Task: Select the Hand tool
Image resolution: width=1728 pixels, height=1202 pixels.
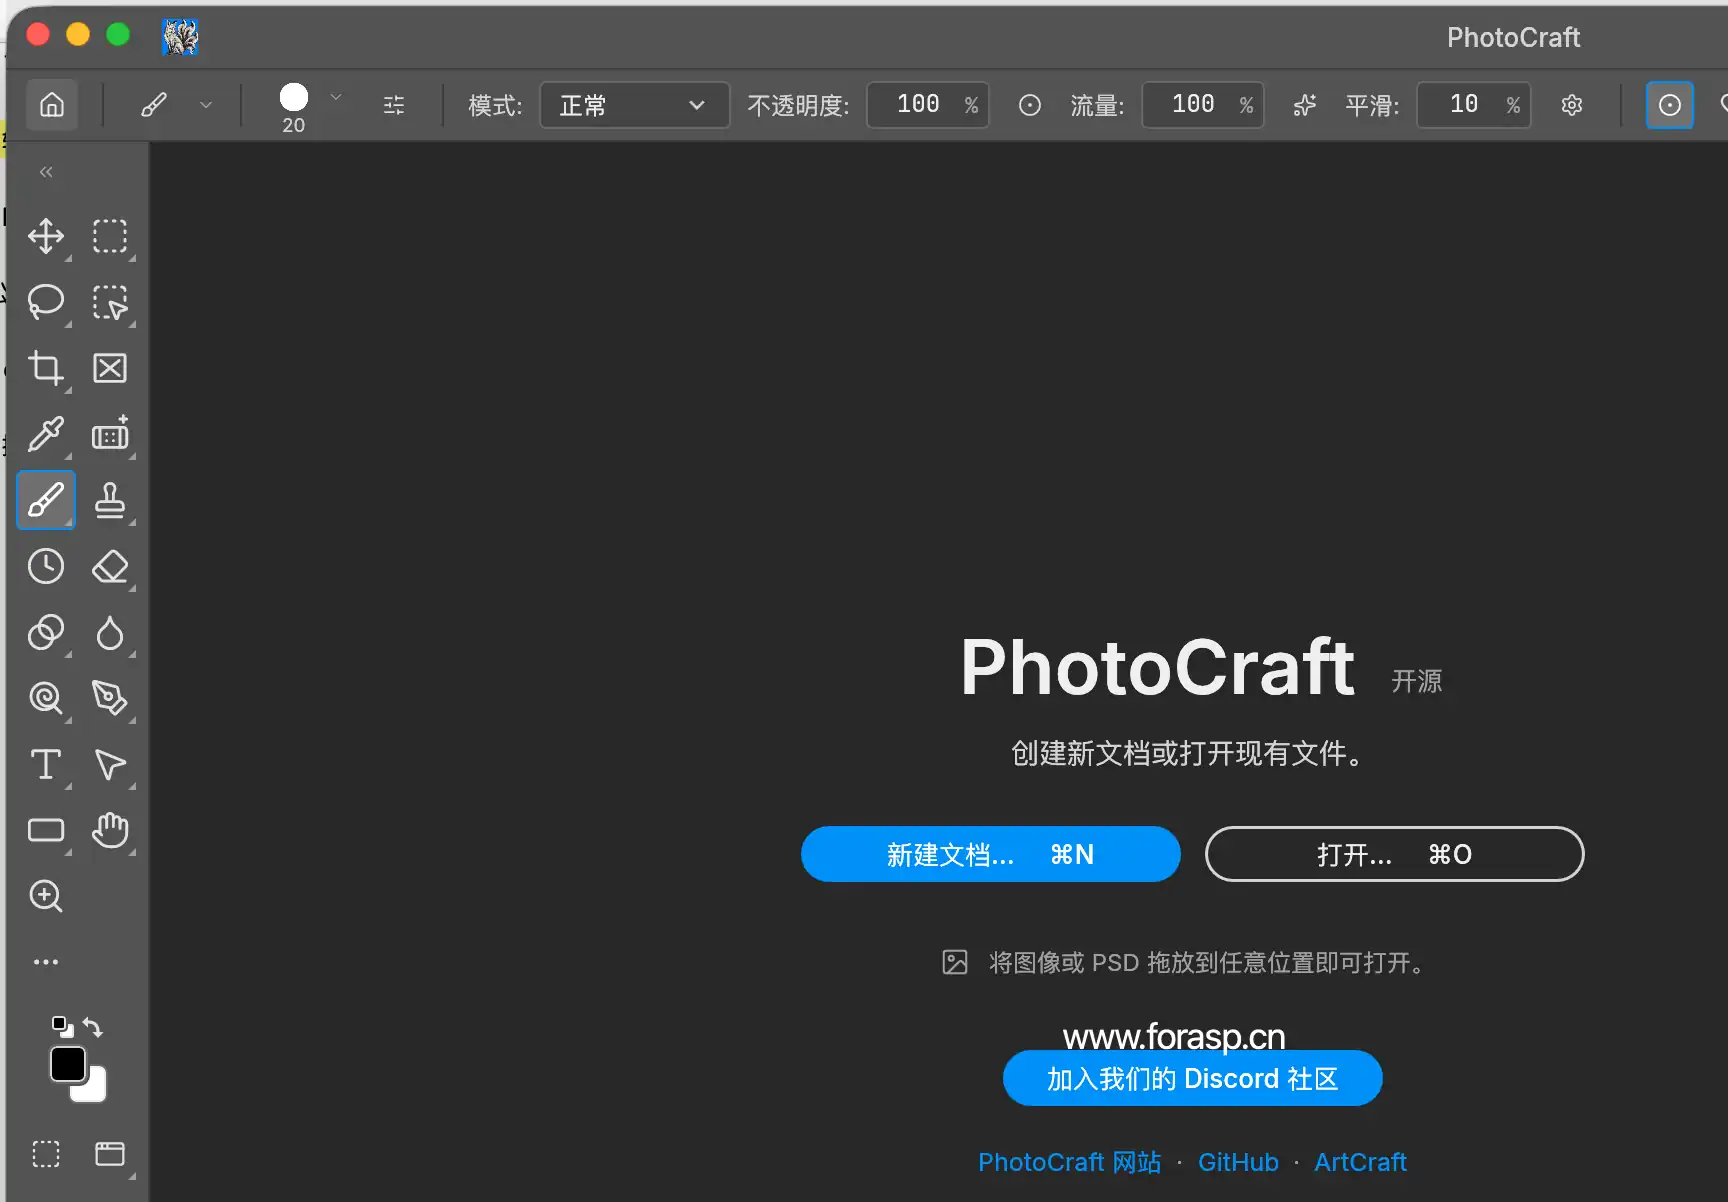Action: 110,830
